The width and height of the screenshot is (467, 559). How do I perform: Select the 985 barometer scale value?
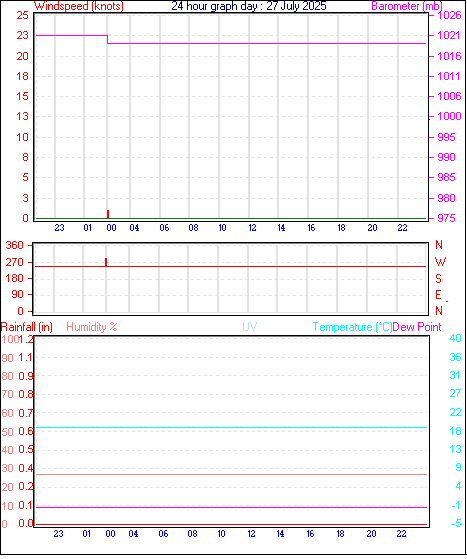(446, 177)
